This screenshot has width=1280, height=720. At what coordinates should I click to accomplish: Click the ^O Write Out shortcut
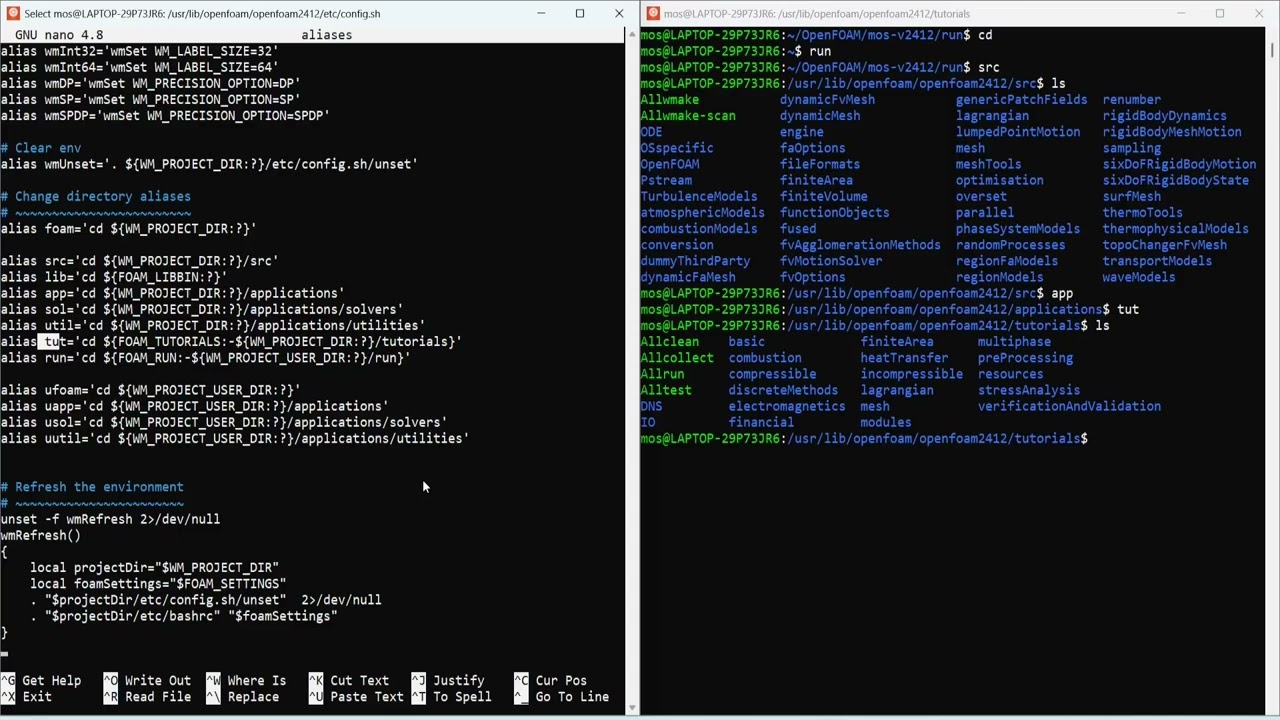147,680
